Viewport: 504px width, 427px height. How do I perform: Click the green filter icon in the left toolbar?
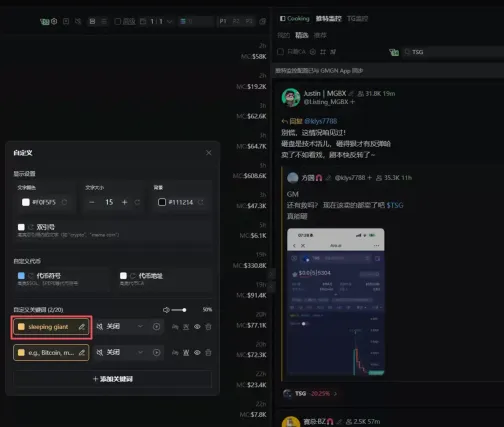click(x=44, y=22)
